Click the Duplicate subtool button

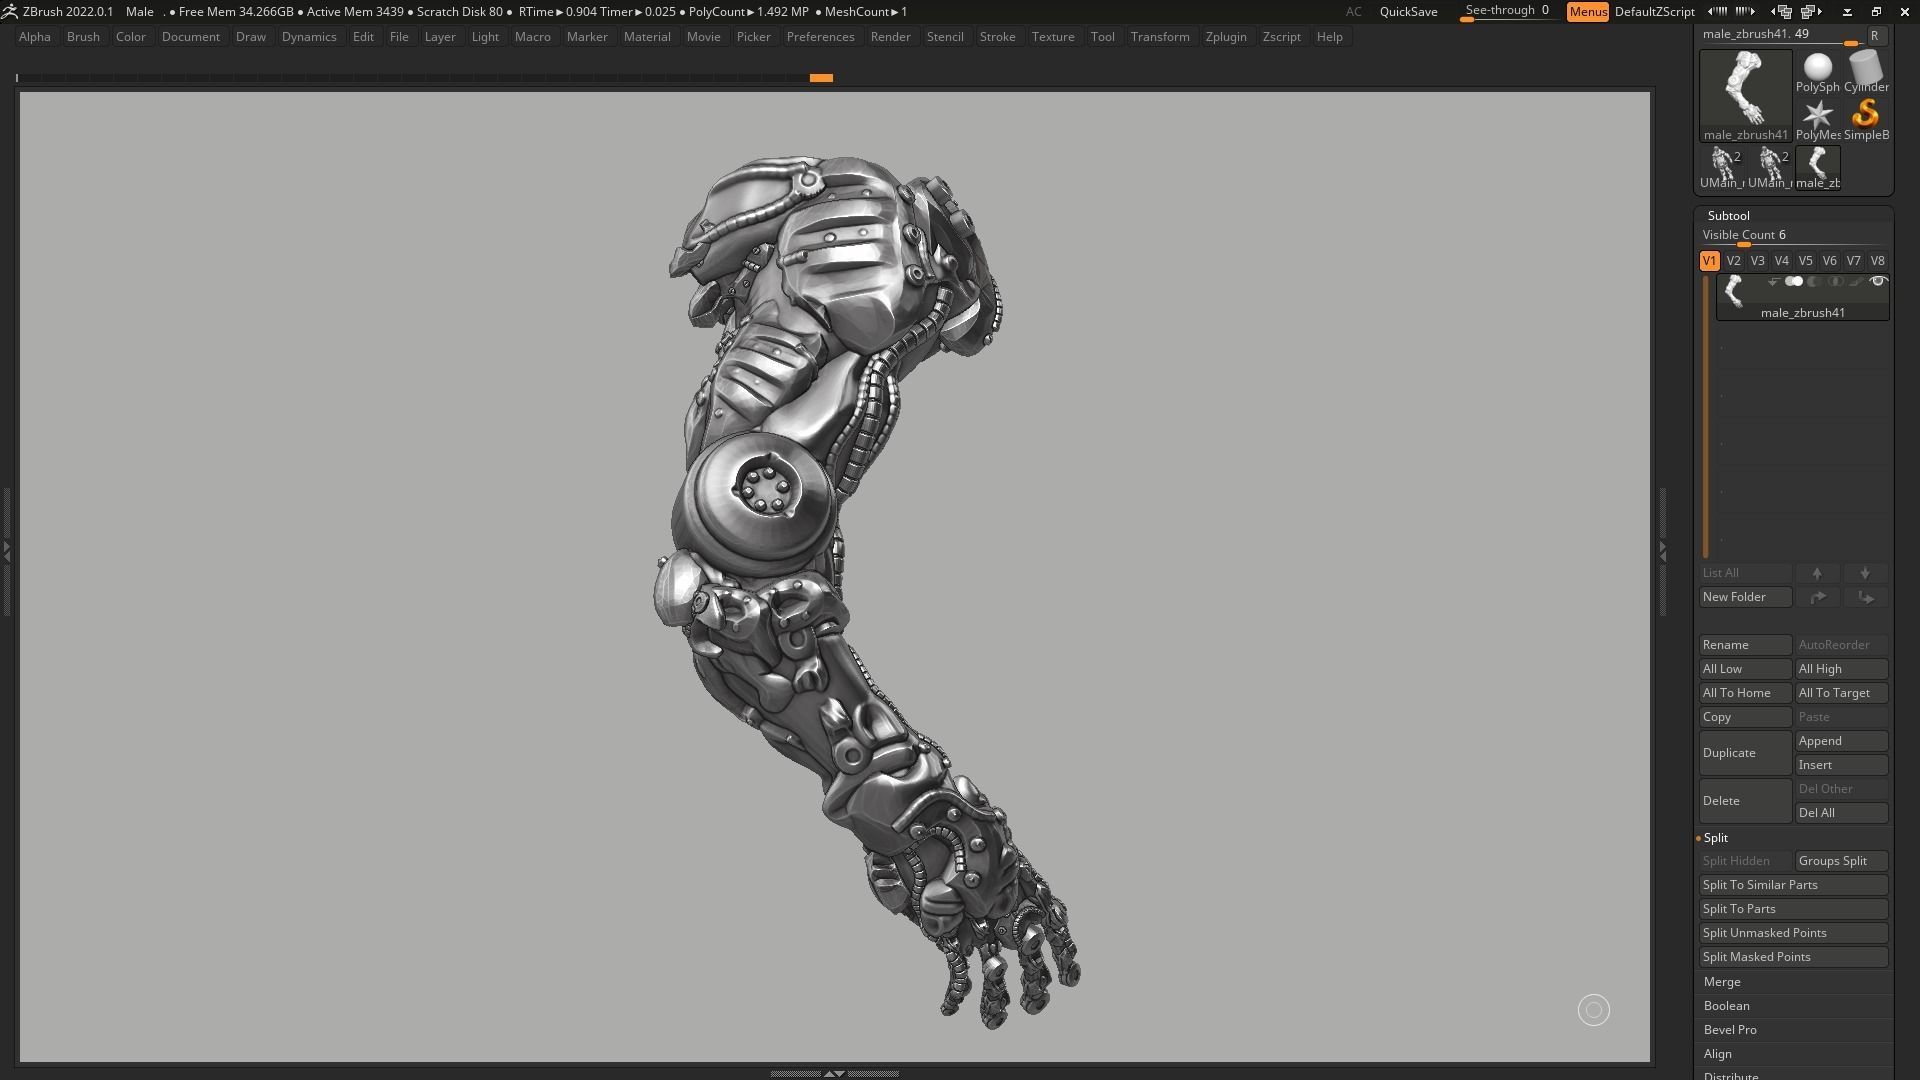pos(1745,753)
